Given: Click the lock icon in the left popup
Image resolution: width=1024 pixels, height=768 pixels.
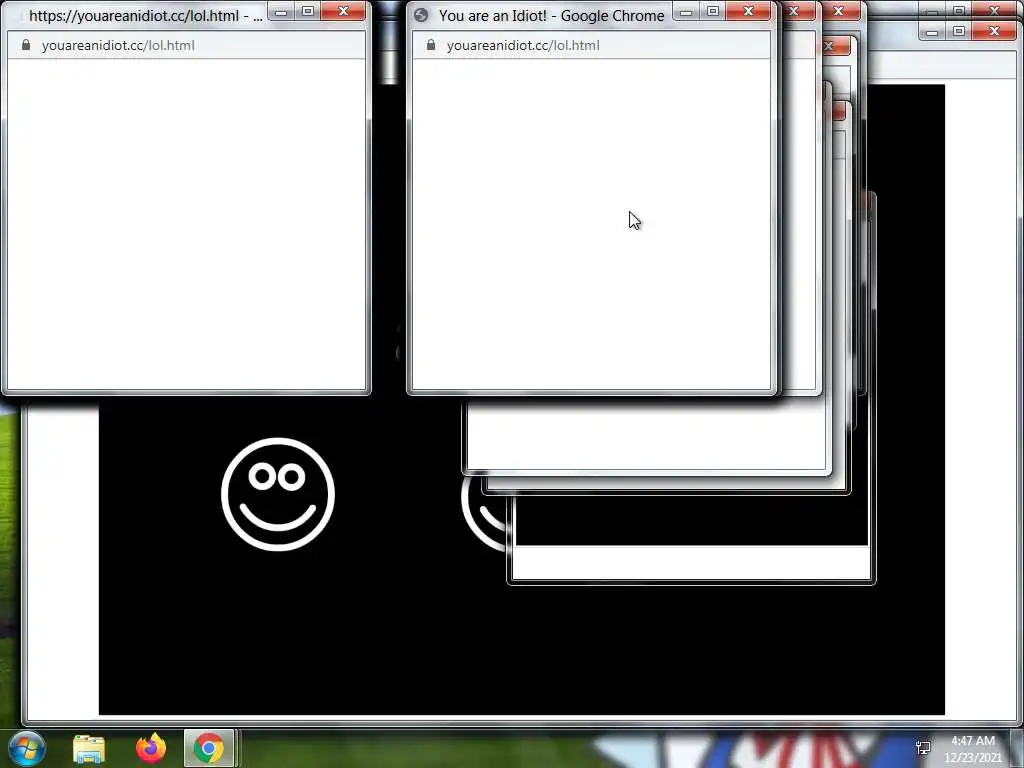Looking at the screenshot, I should 26,45.
